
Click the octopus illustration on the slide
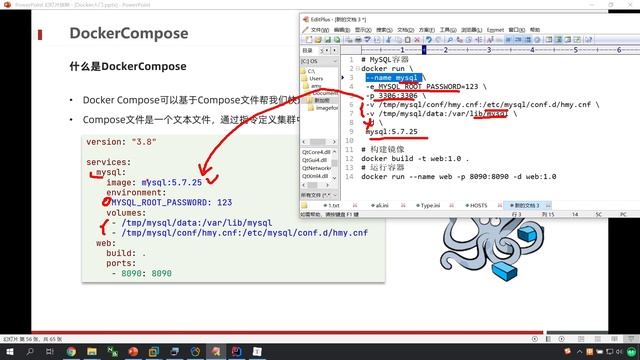(x=493, y=249)
